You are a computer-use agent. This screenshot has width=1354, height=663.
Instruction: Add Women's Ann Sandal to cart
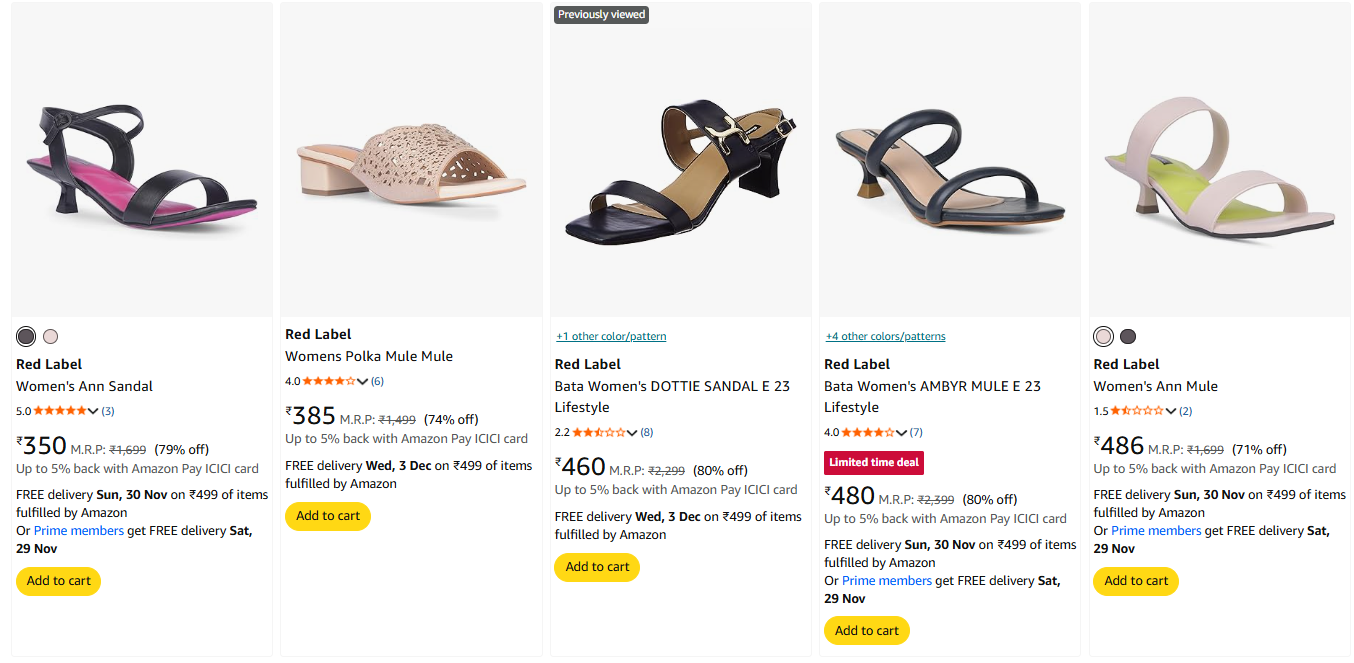tap(58, 581)
